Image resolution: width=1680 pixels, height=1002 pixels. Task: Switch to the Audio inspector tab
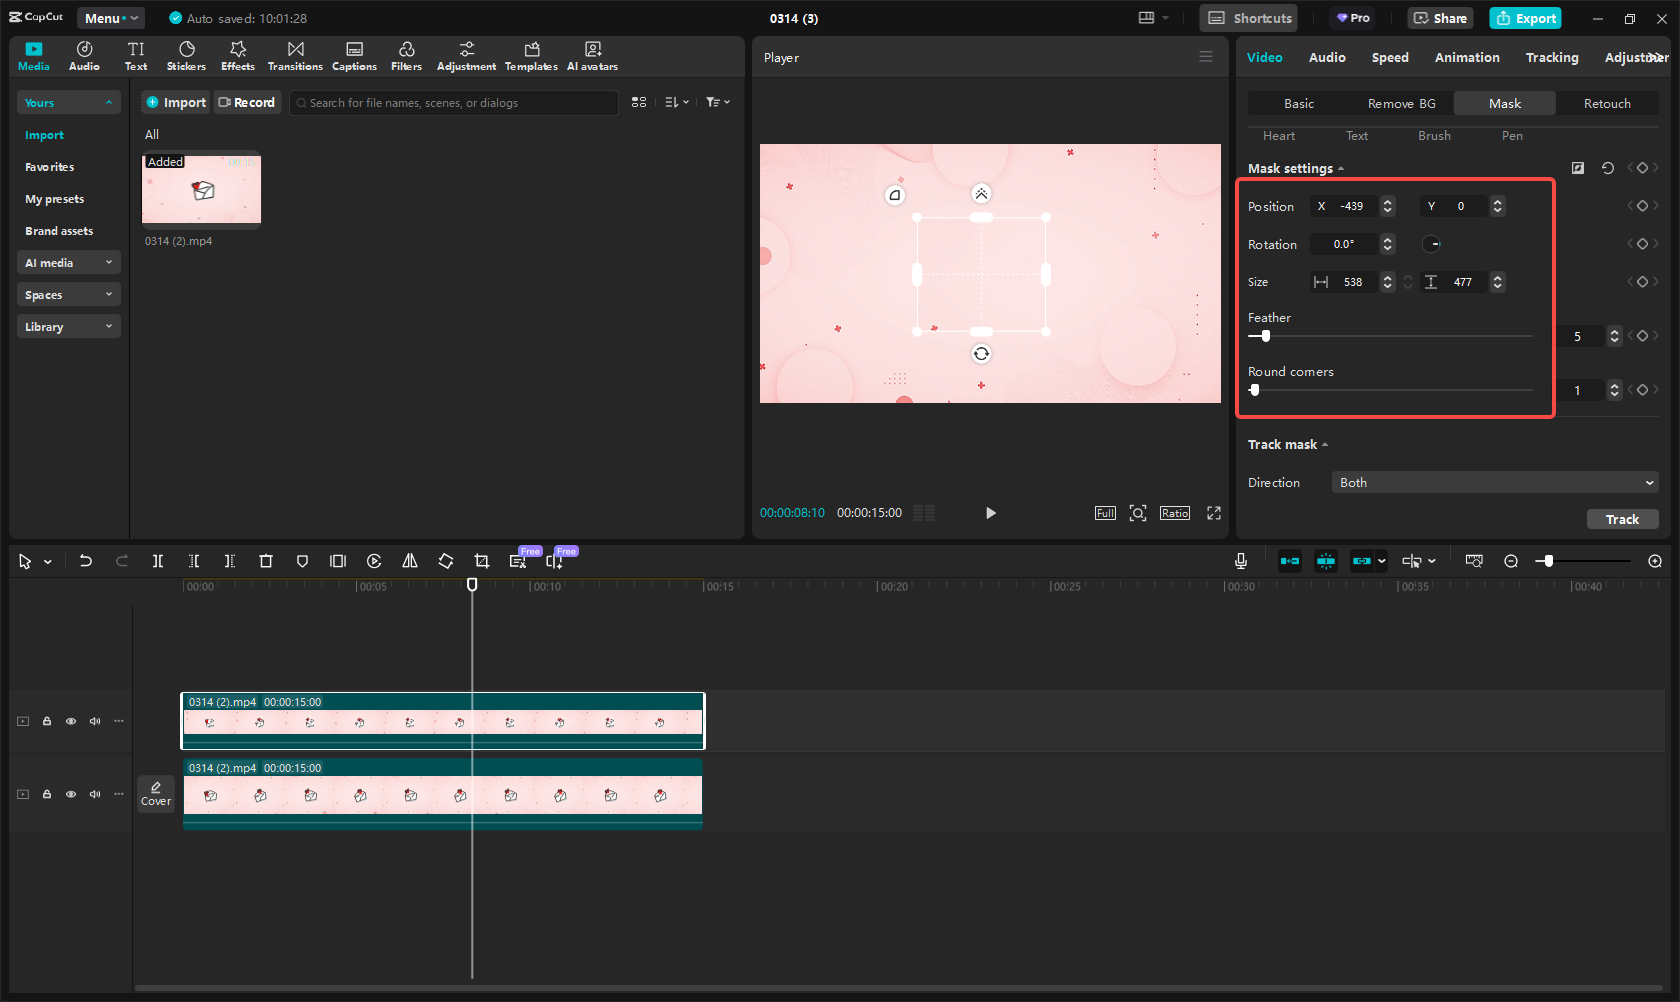[1327, 58]
